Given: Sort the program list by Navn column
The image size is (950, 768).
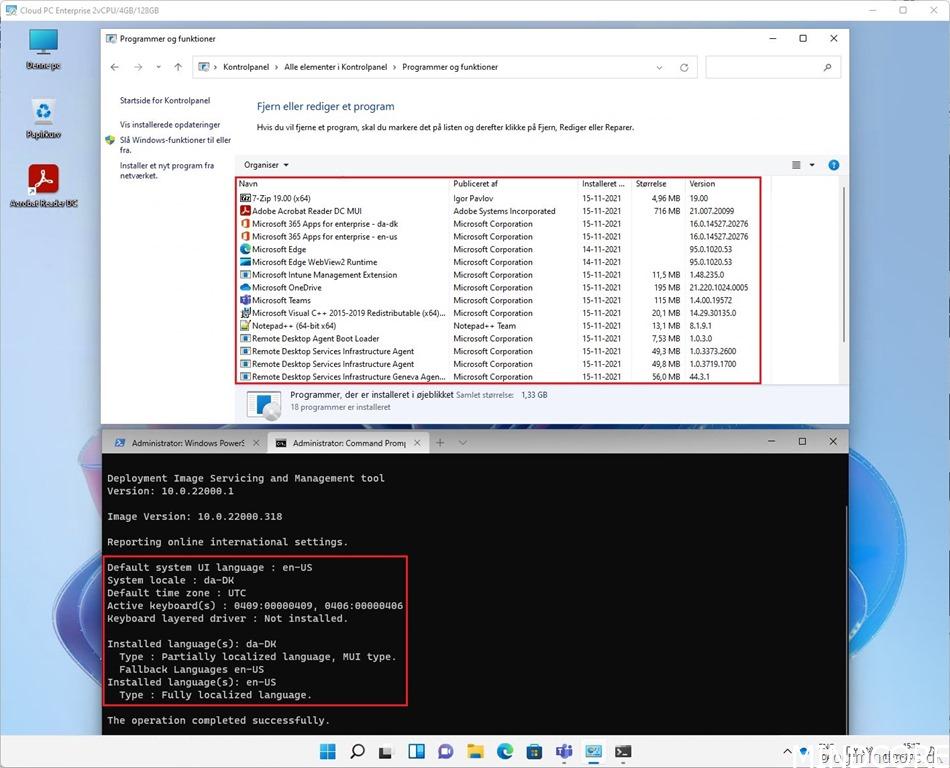Looking at the screenshot, I should [300, 184].
